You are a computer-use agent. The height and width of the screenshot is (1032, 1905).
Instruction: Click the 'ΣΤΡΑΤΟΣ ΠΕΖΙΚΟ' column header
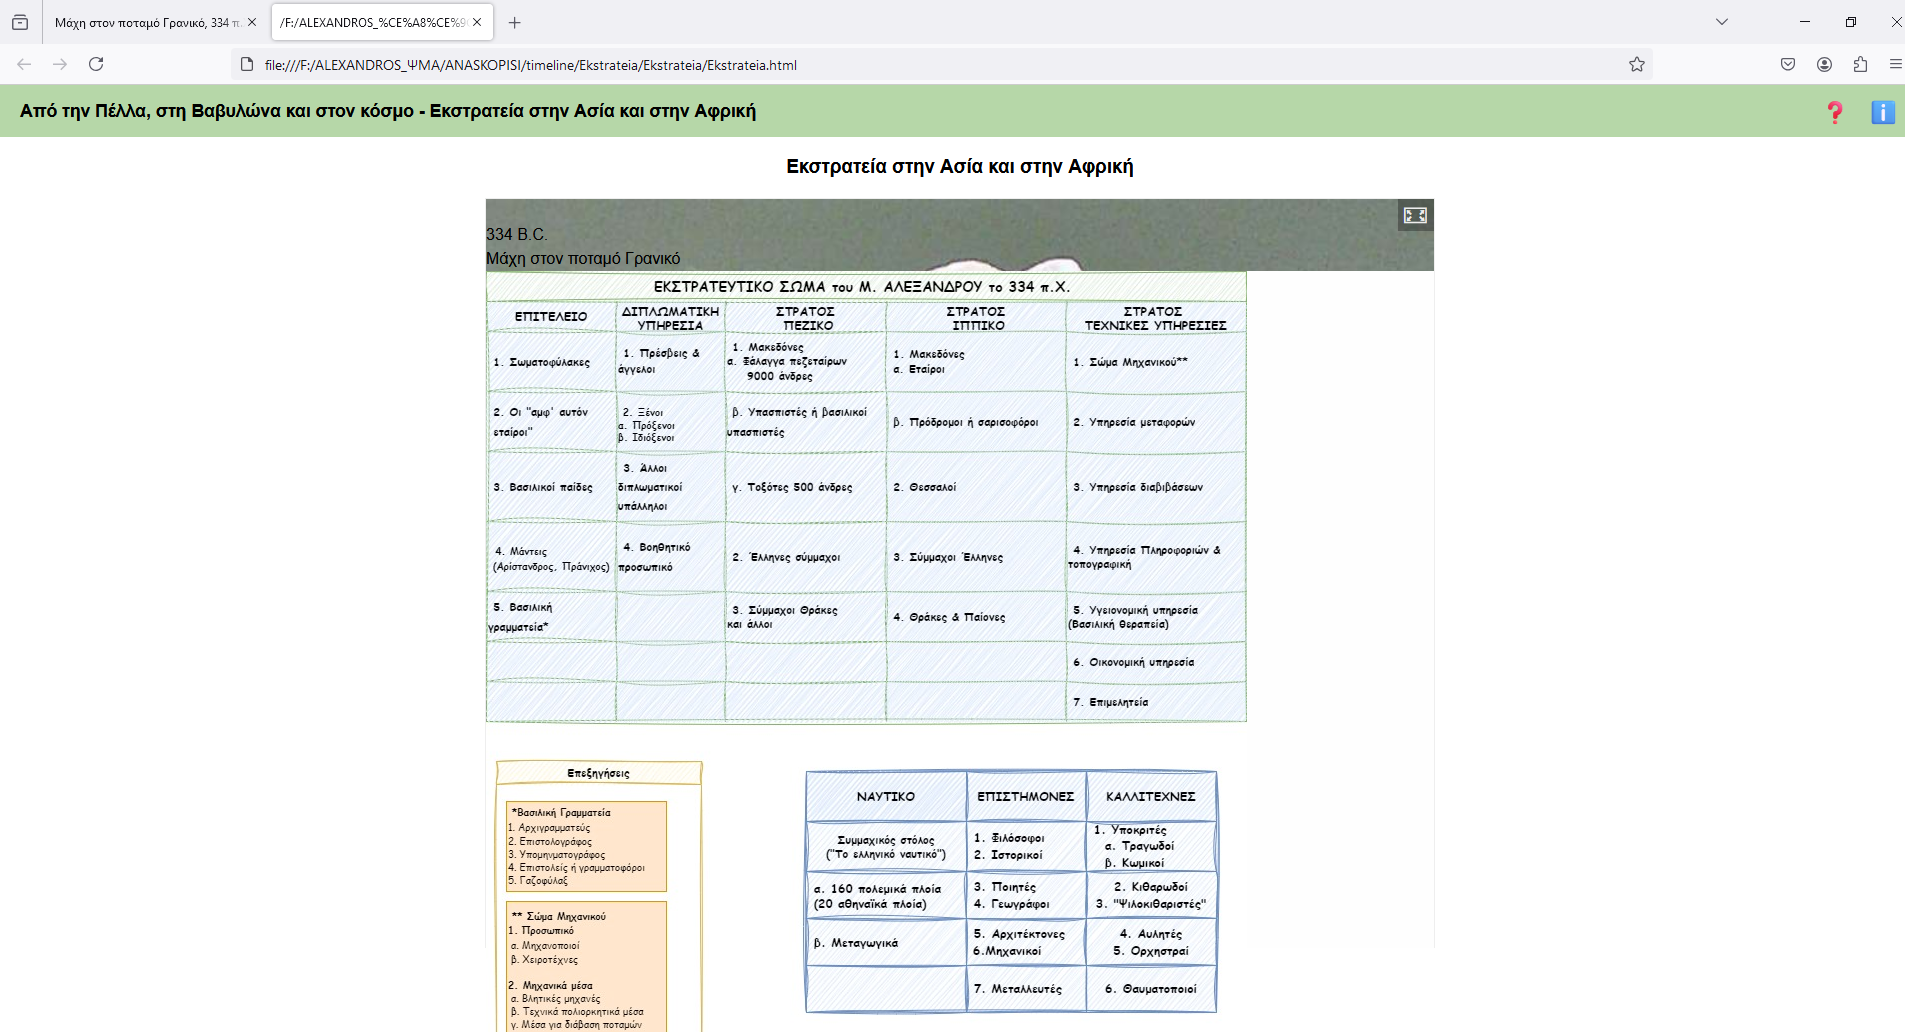pyautogui.click(x=806, y=318)
